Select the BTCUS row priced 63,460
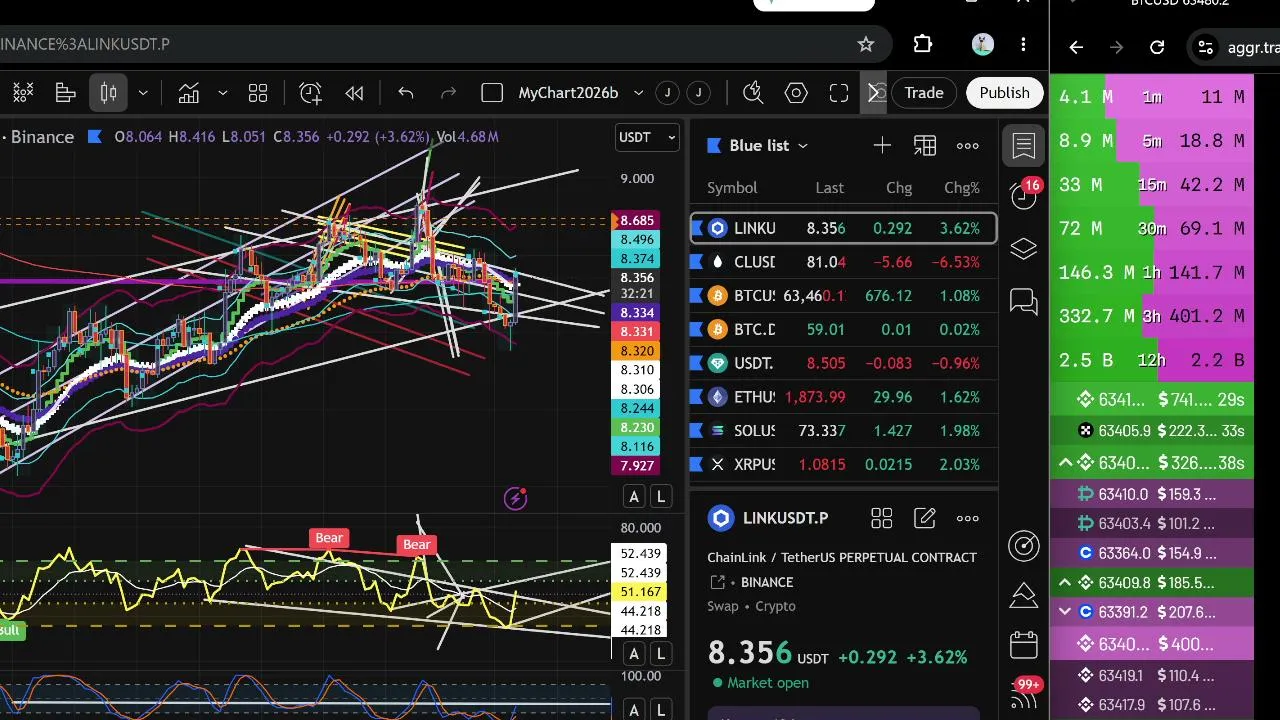The height and width of the screenshot is (720, 1280). click(843, 296)
